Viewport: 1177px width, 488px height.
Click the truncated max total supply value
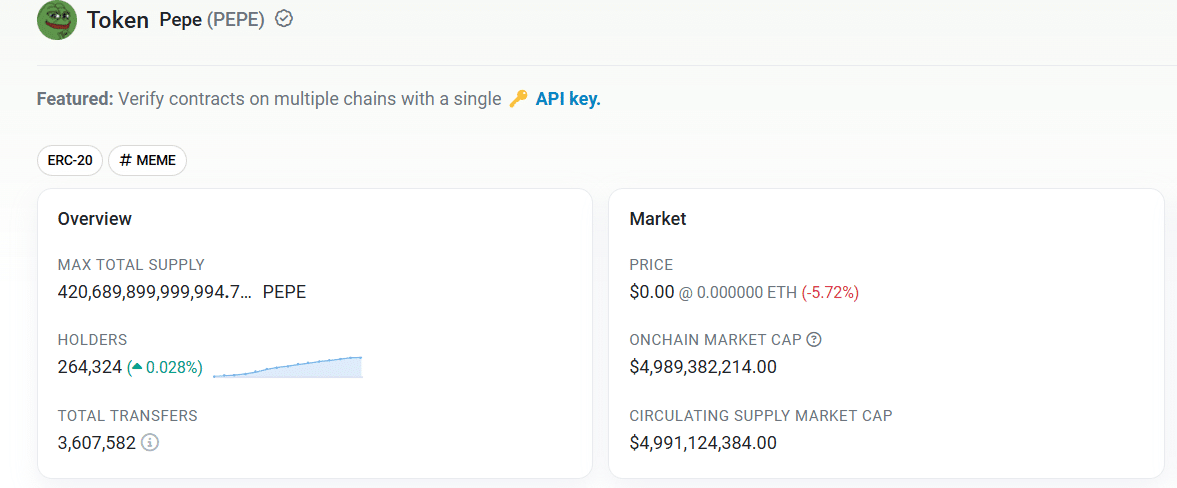coord(155,292)
